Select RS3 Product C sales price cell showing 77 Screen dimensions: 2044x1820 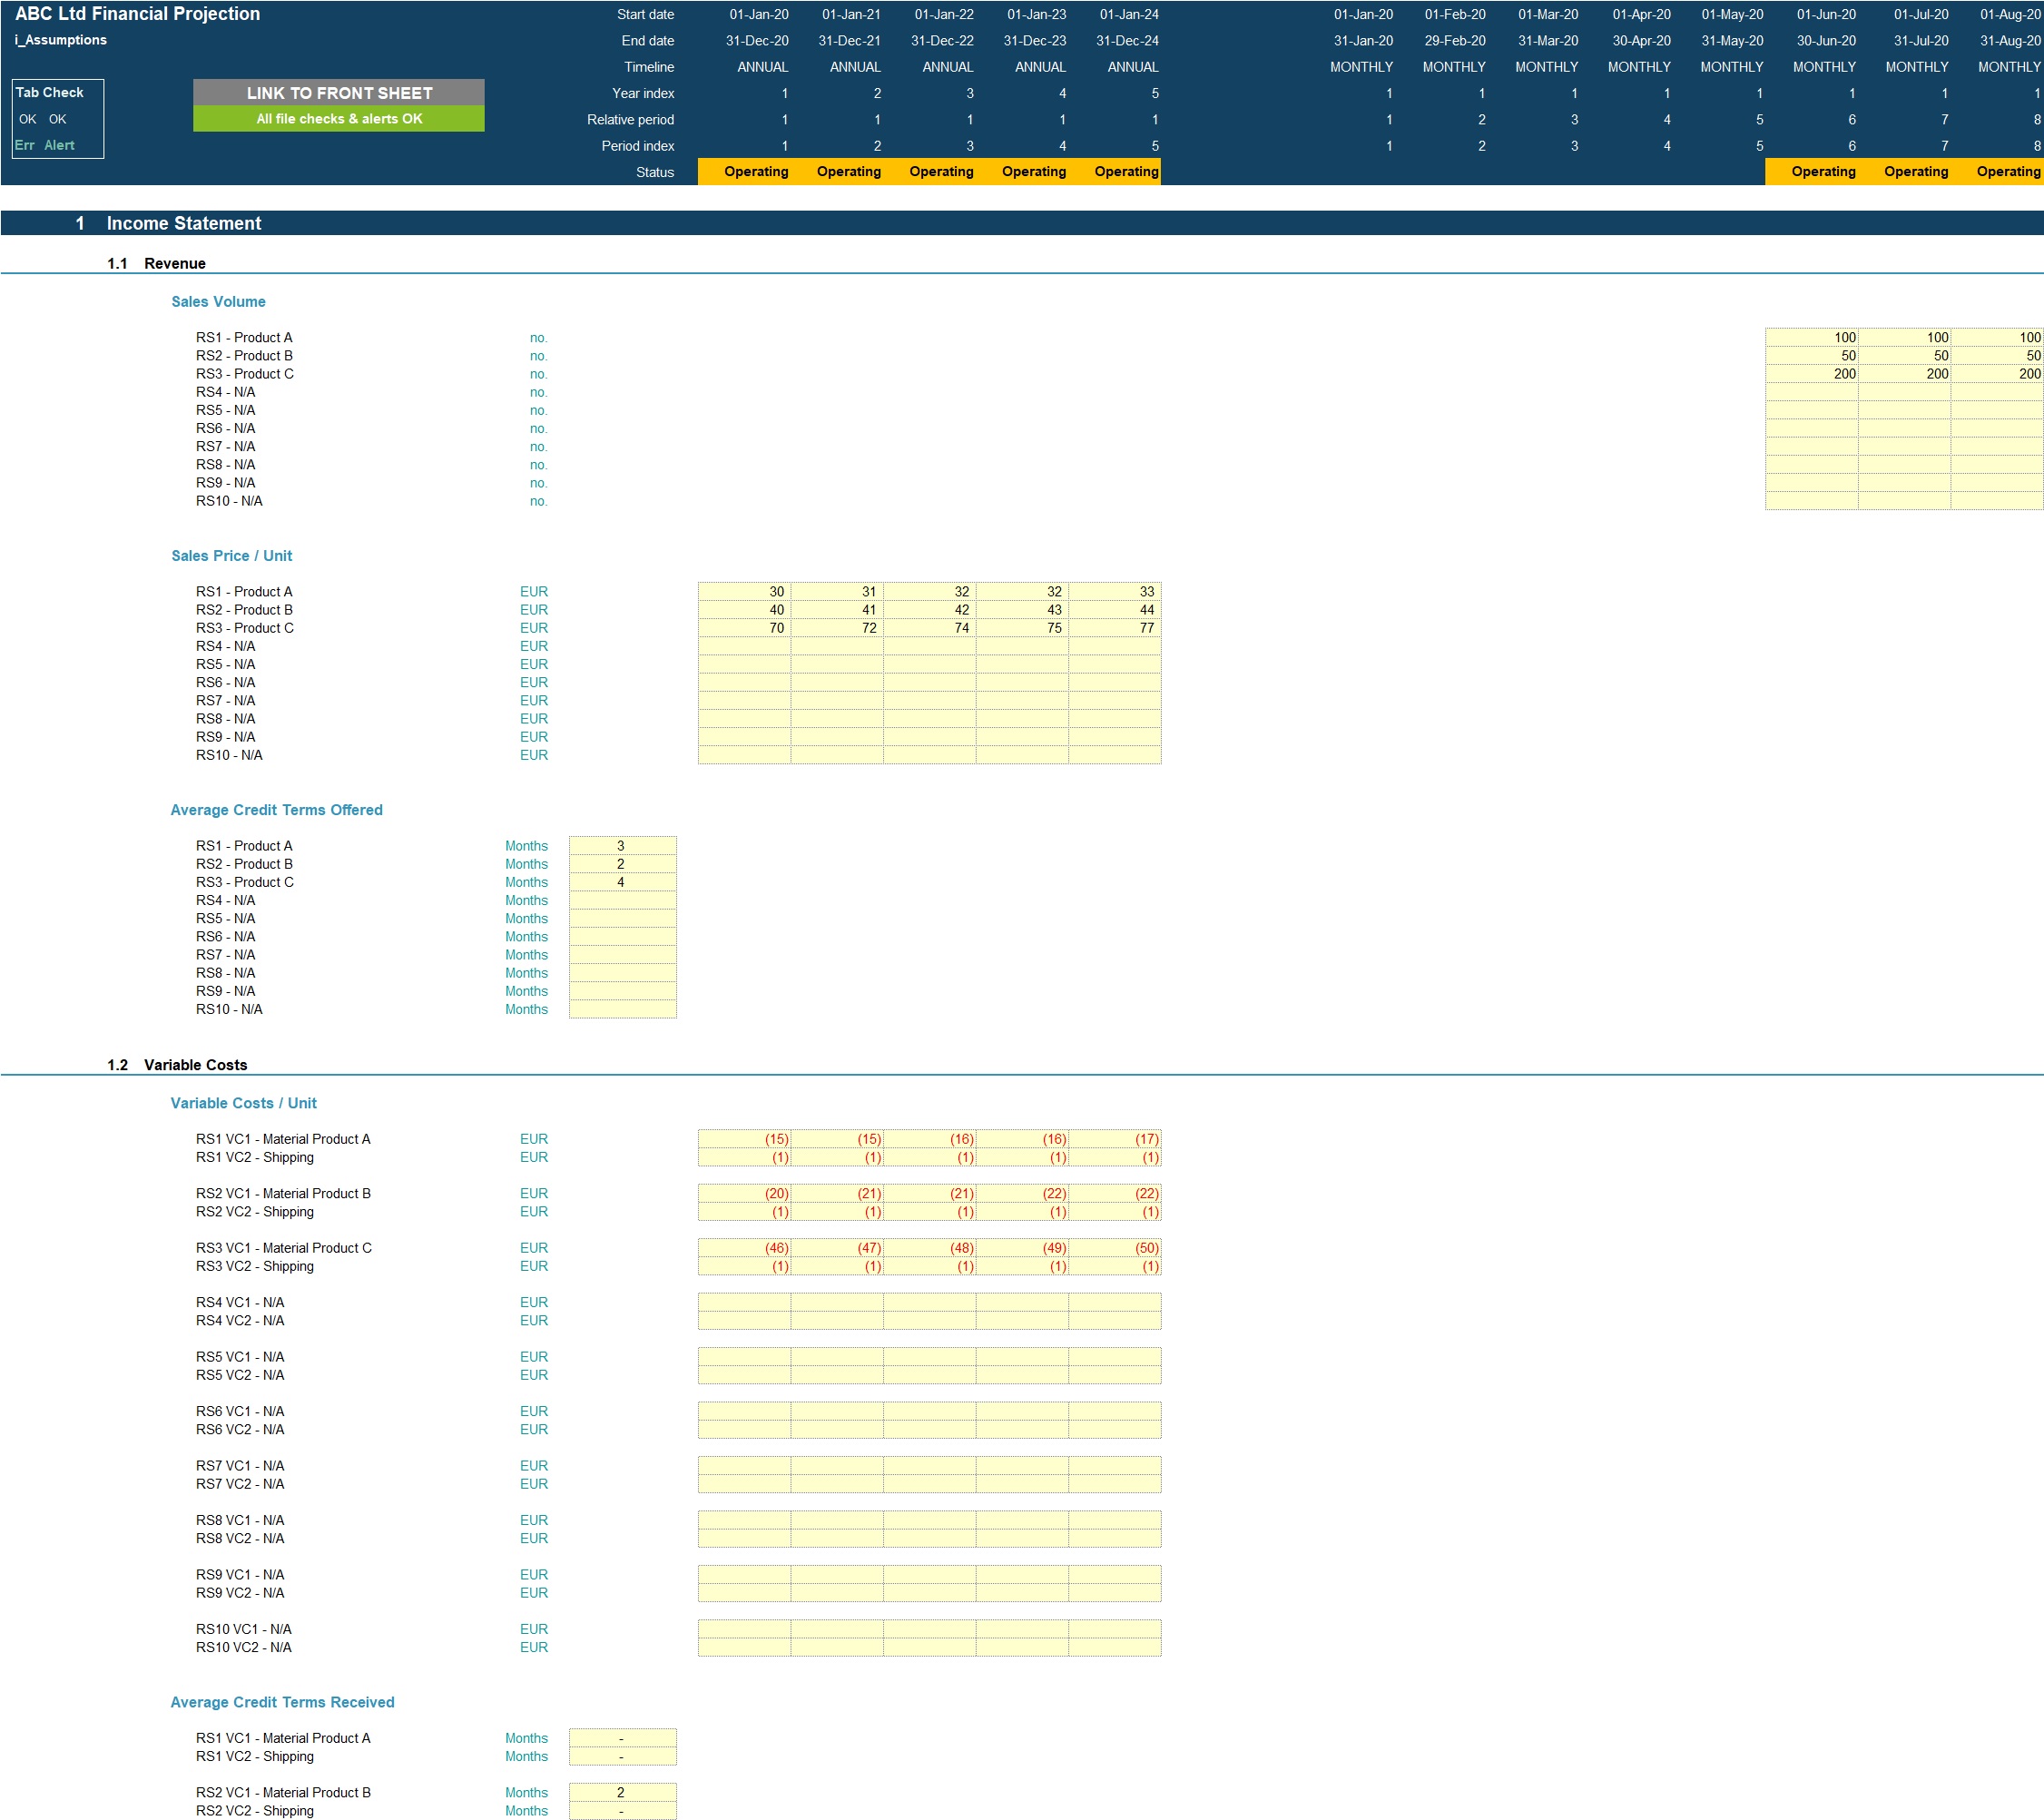coord(1115,628)
